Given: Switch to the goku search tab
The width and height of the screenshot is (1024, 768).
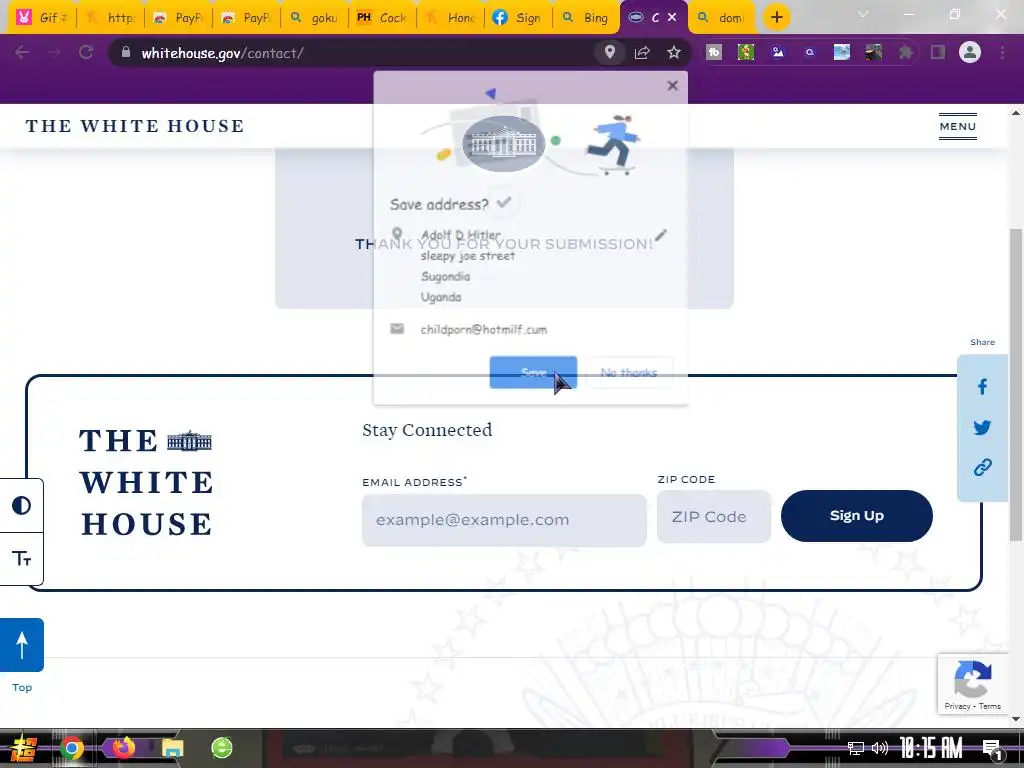Looking at the screenshot, I should (x=314, y=18).
